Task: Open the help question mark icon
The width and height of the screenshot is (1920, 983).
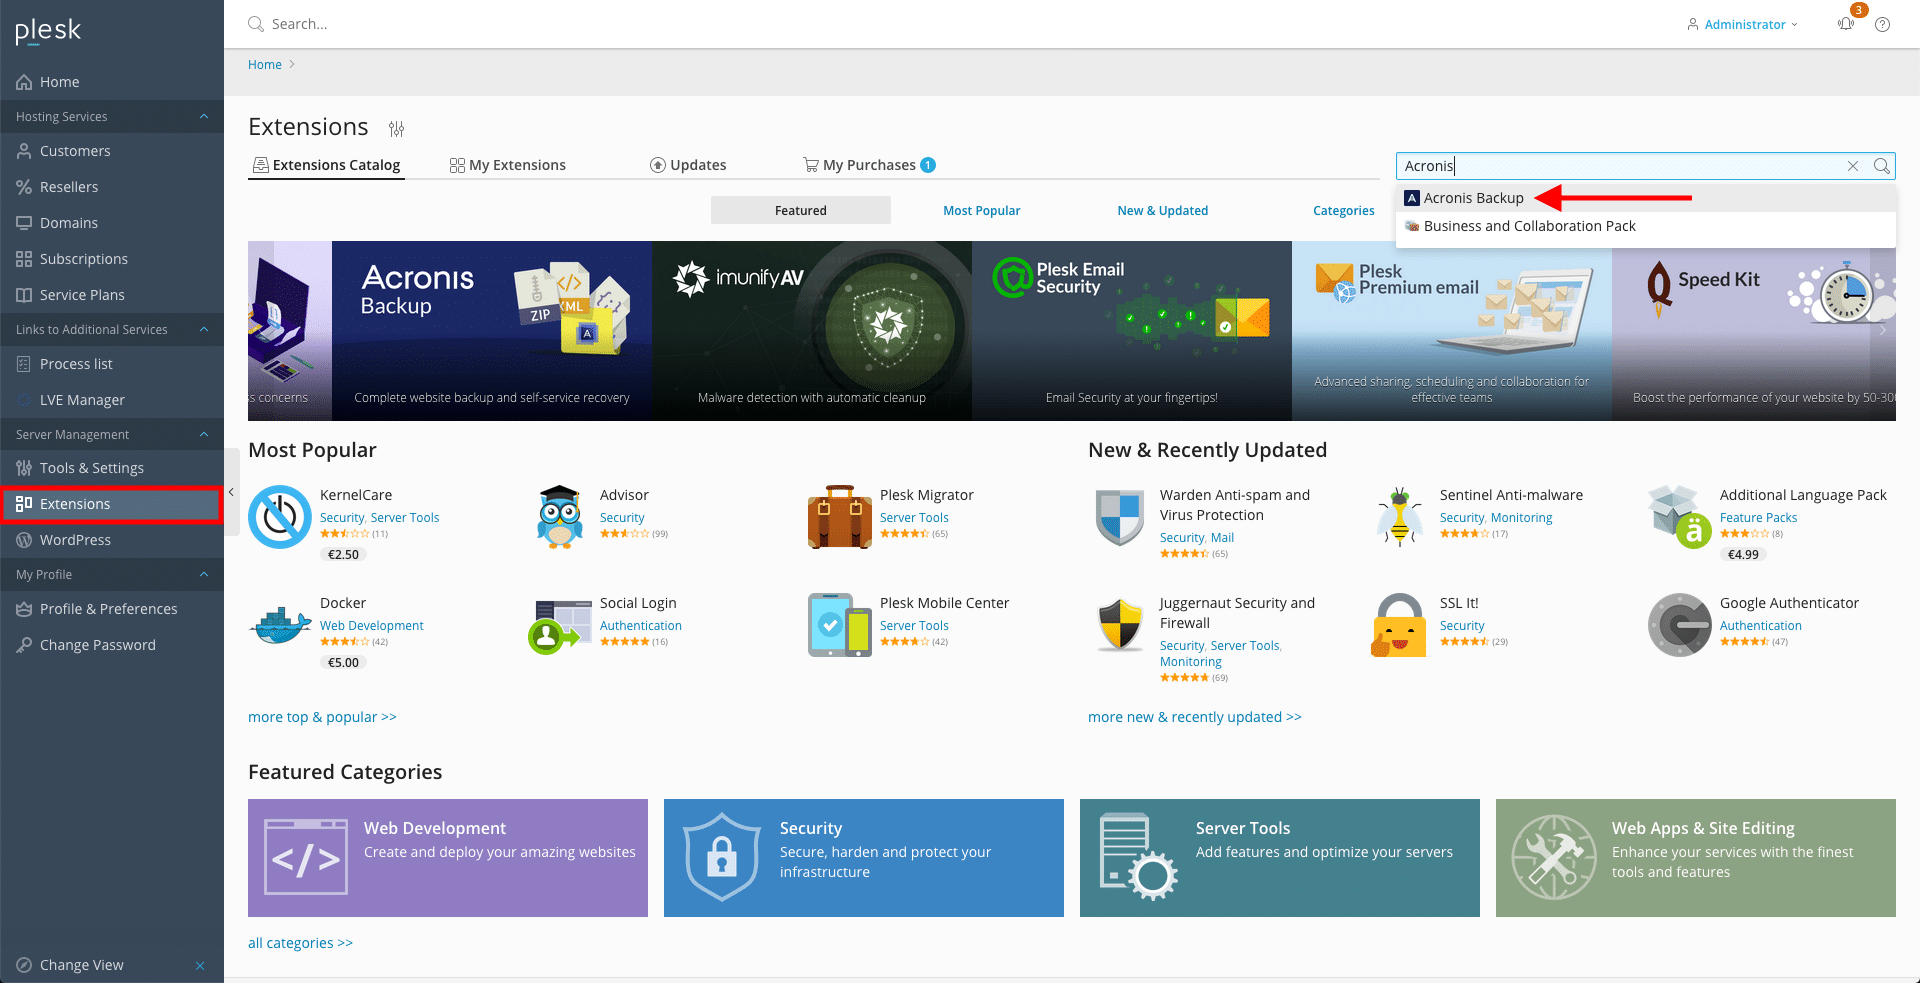Action: [x=1882, y=24]
